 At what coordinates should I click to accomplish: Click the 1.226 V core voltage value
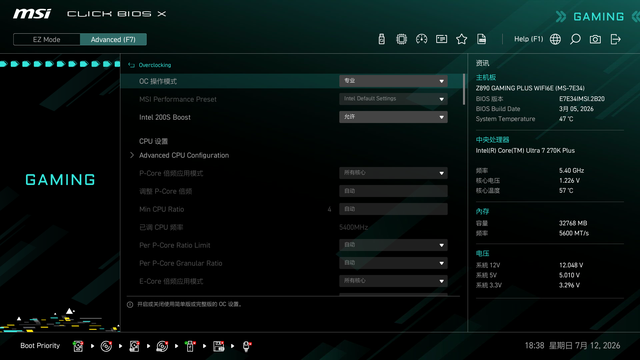coord(569,180)
